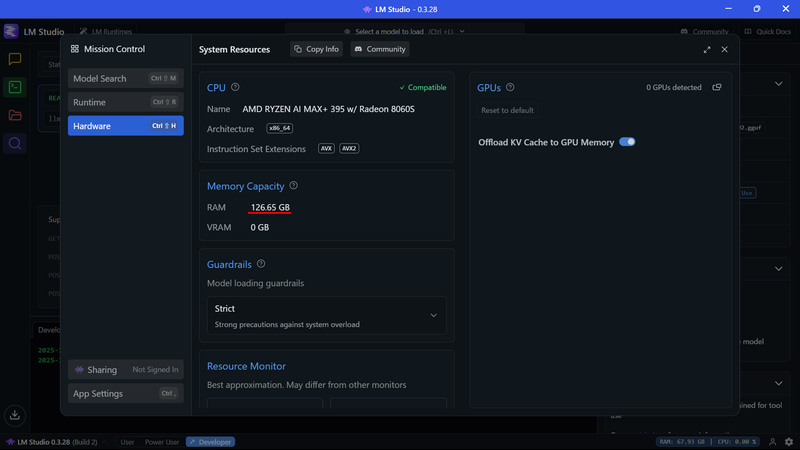Switch to User mode

[x=127, y=442]
